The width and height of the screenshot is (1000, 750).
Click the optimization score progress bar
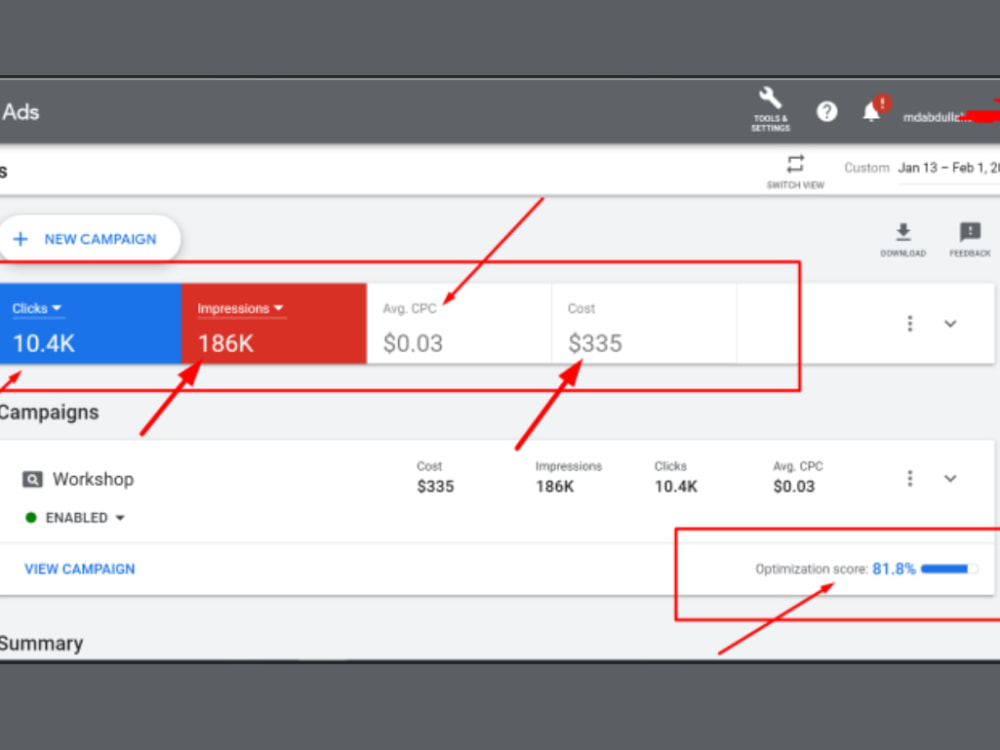pyautogui.click(x=949, y=569)
